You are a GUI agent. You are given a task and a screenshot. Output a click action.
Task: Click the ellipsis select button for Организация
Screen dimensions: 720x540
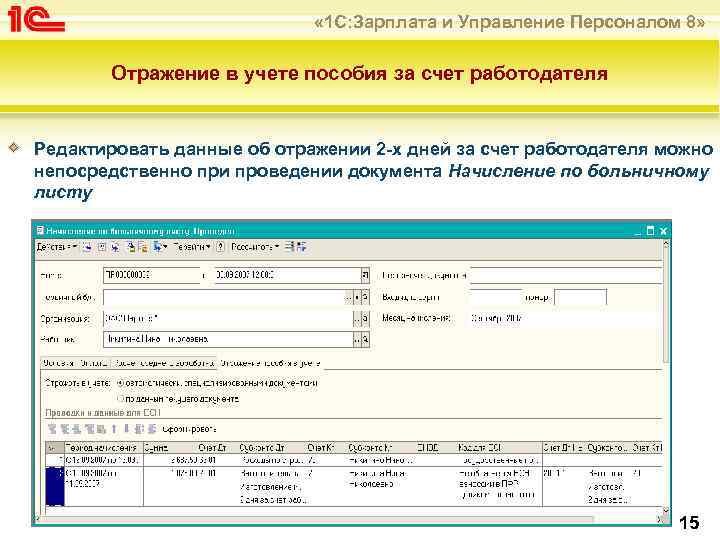(357, 318)
